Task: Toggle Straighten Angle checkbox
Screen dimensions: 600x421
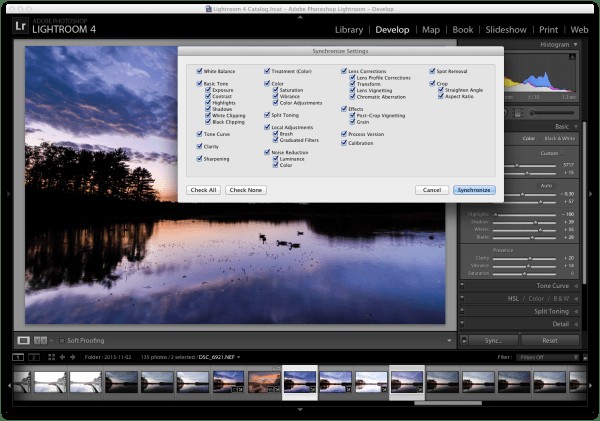Action: coord(440,90)
